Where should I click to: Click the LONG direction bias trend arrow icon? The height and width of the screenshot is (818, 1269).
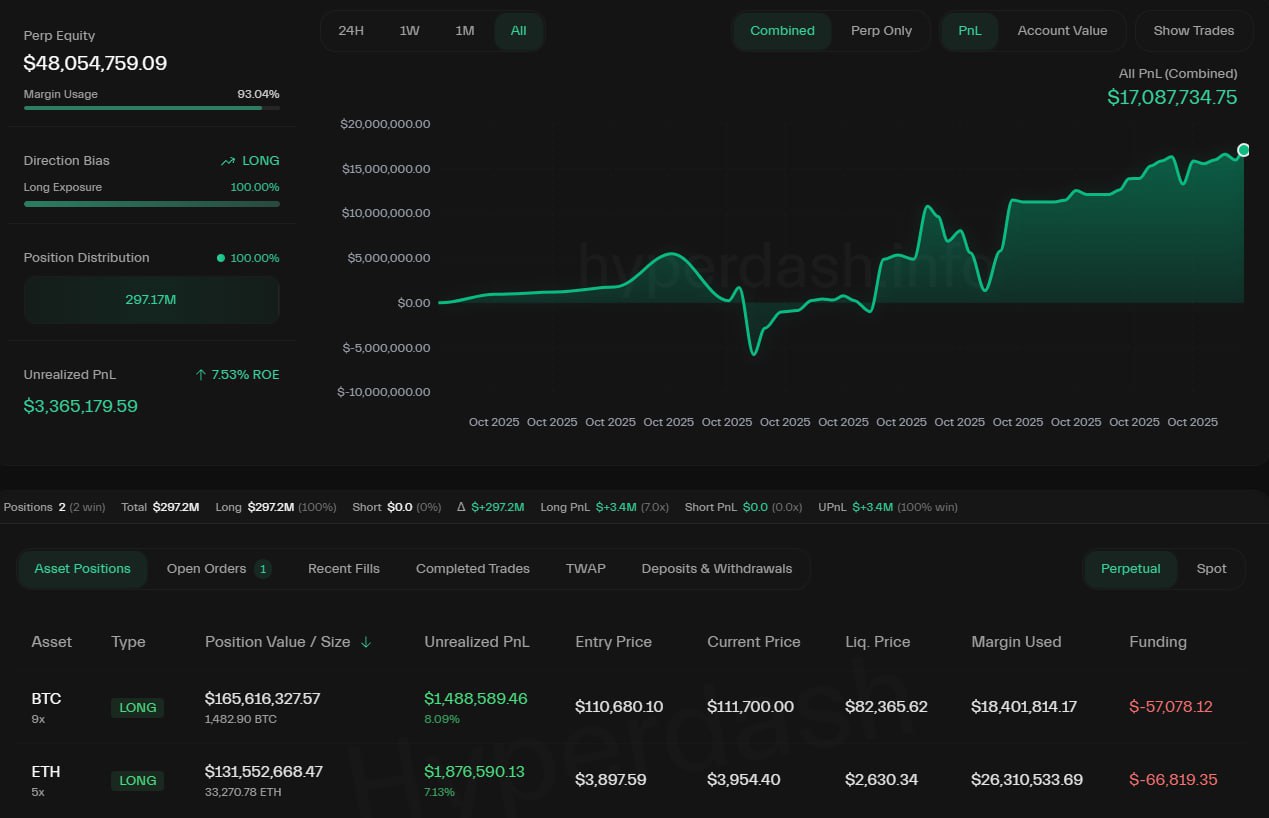coord(228,161)
